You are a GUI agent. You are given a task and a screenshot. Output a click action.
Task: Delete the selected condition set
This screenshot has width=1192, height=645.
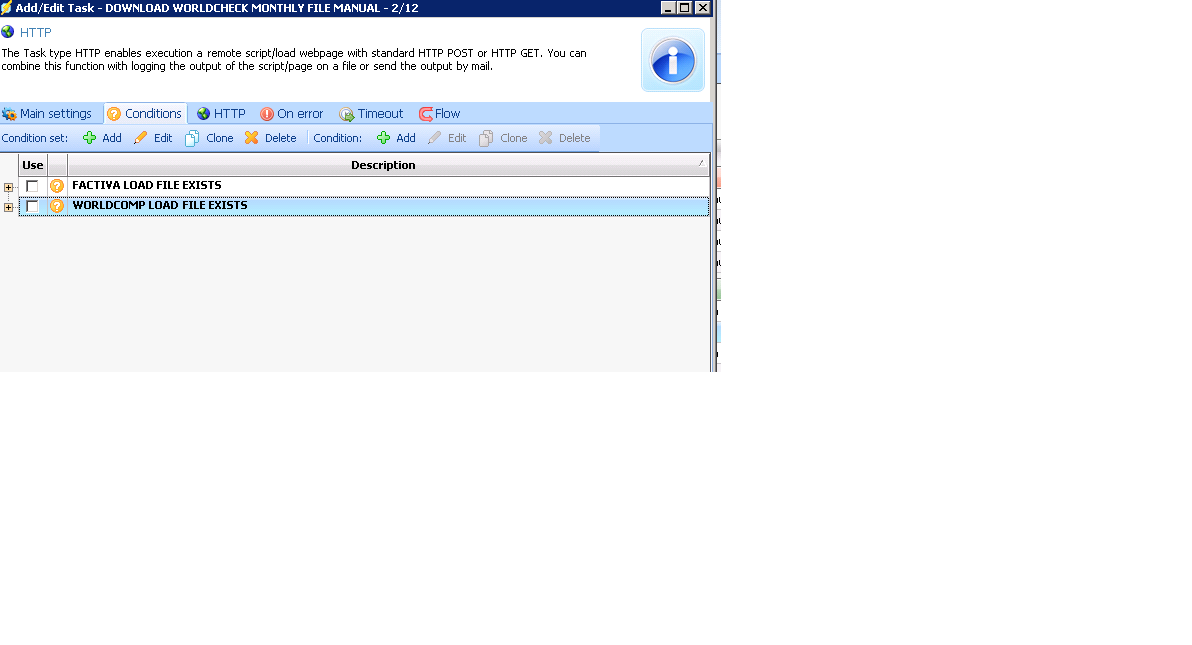(x=271, y=138)
